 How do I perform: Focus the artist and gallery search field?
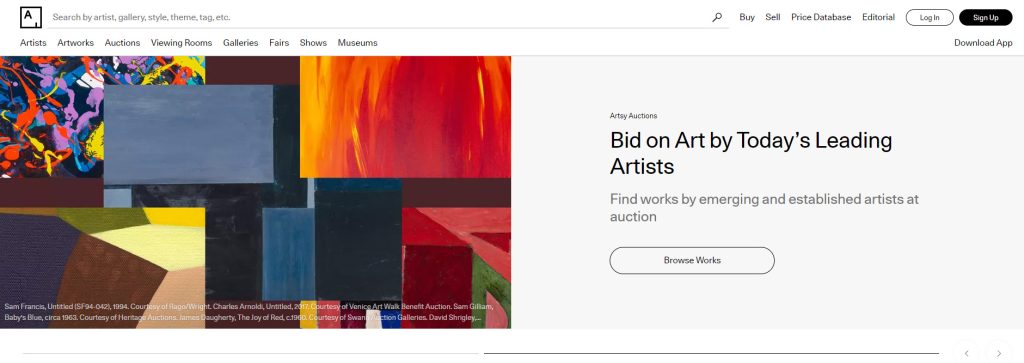click(379, 18)
